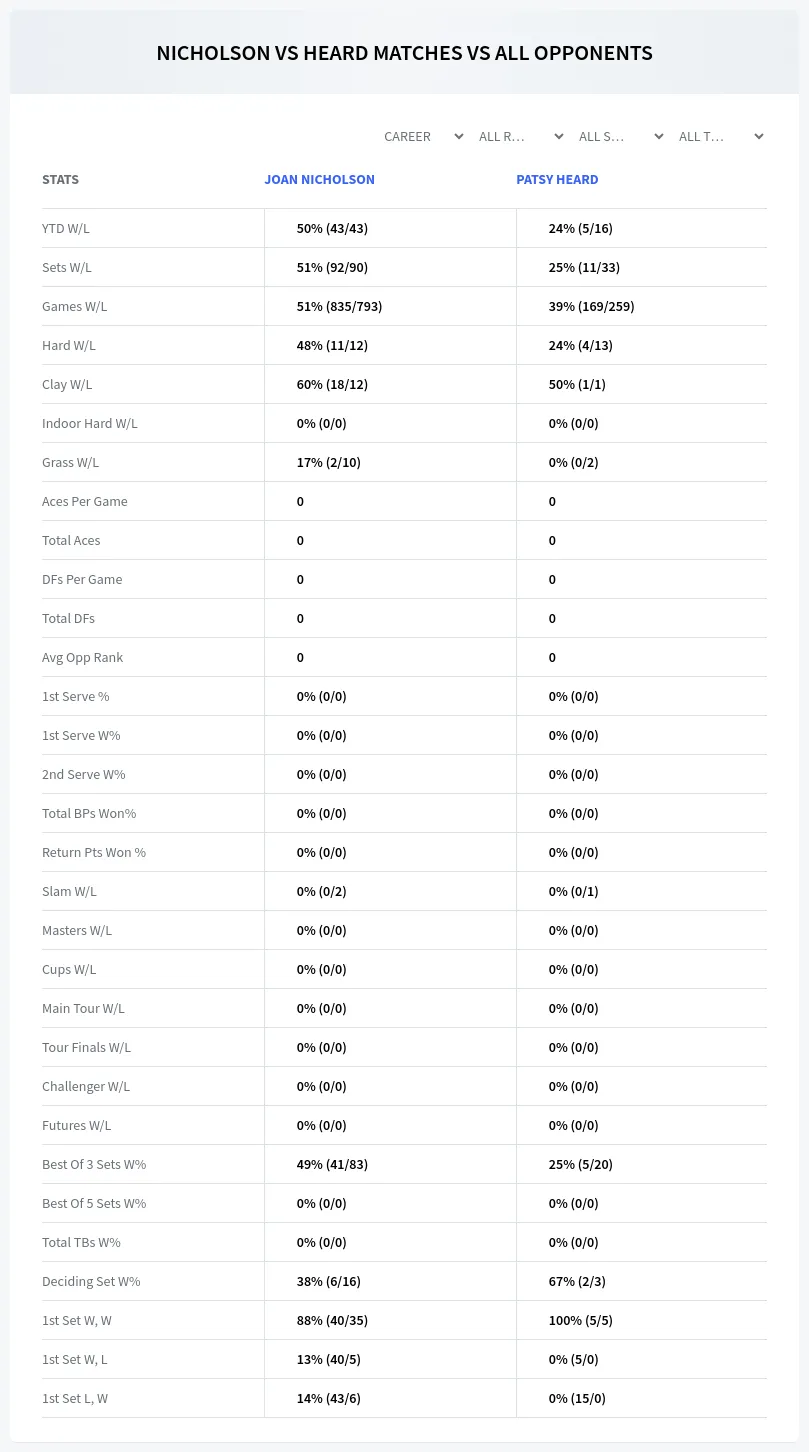Select the Slam W/L row label
Image resolution: width=809 pixels, height=1452 pixels.
(x=69, y=891)
